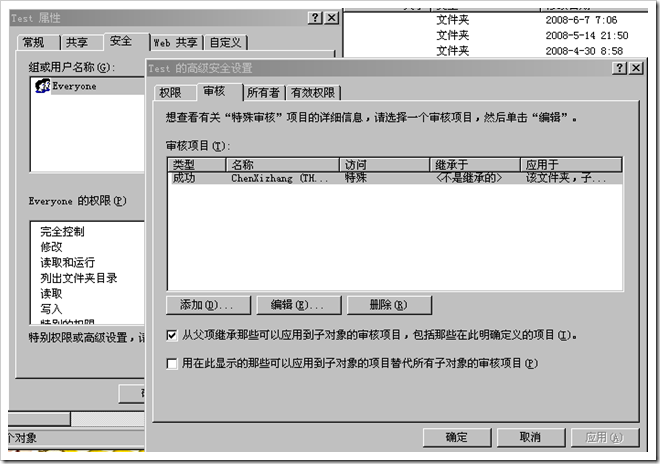660x464 pixels.
Task: Click the horizontal scrollbar in the Explorer window
Action: point(76,419)
